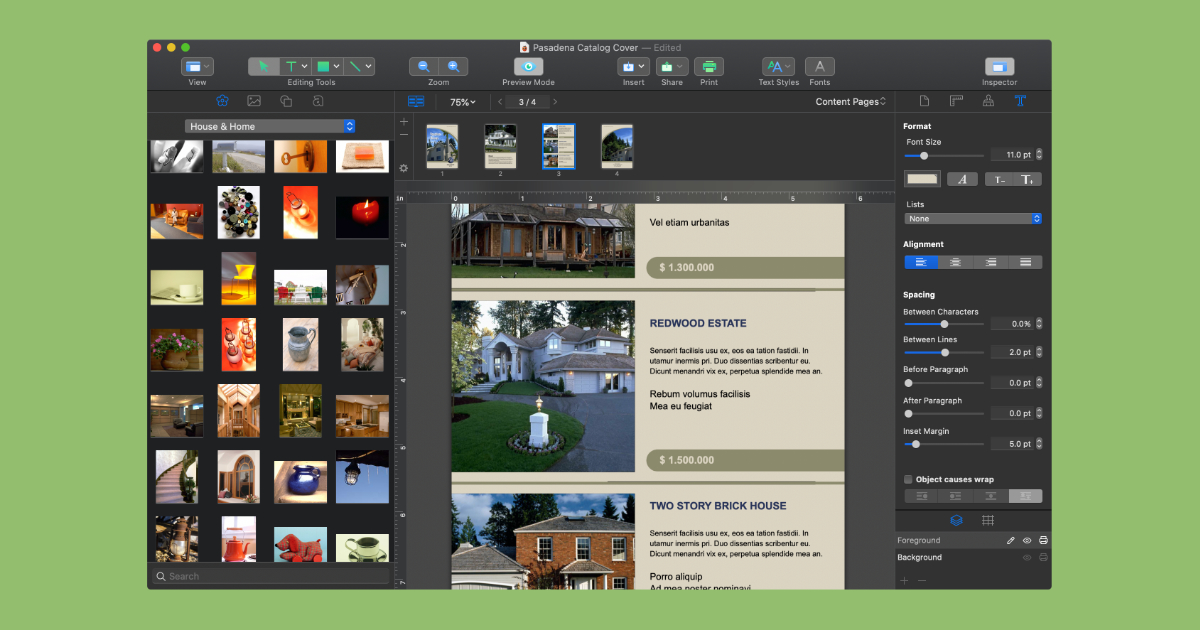This screenshot has width=1200, height=630.
Task: Open the clip art images icon in sidebar
Action: click(x=254, y=100)
